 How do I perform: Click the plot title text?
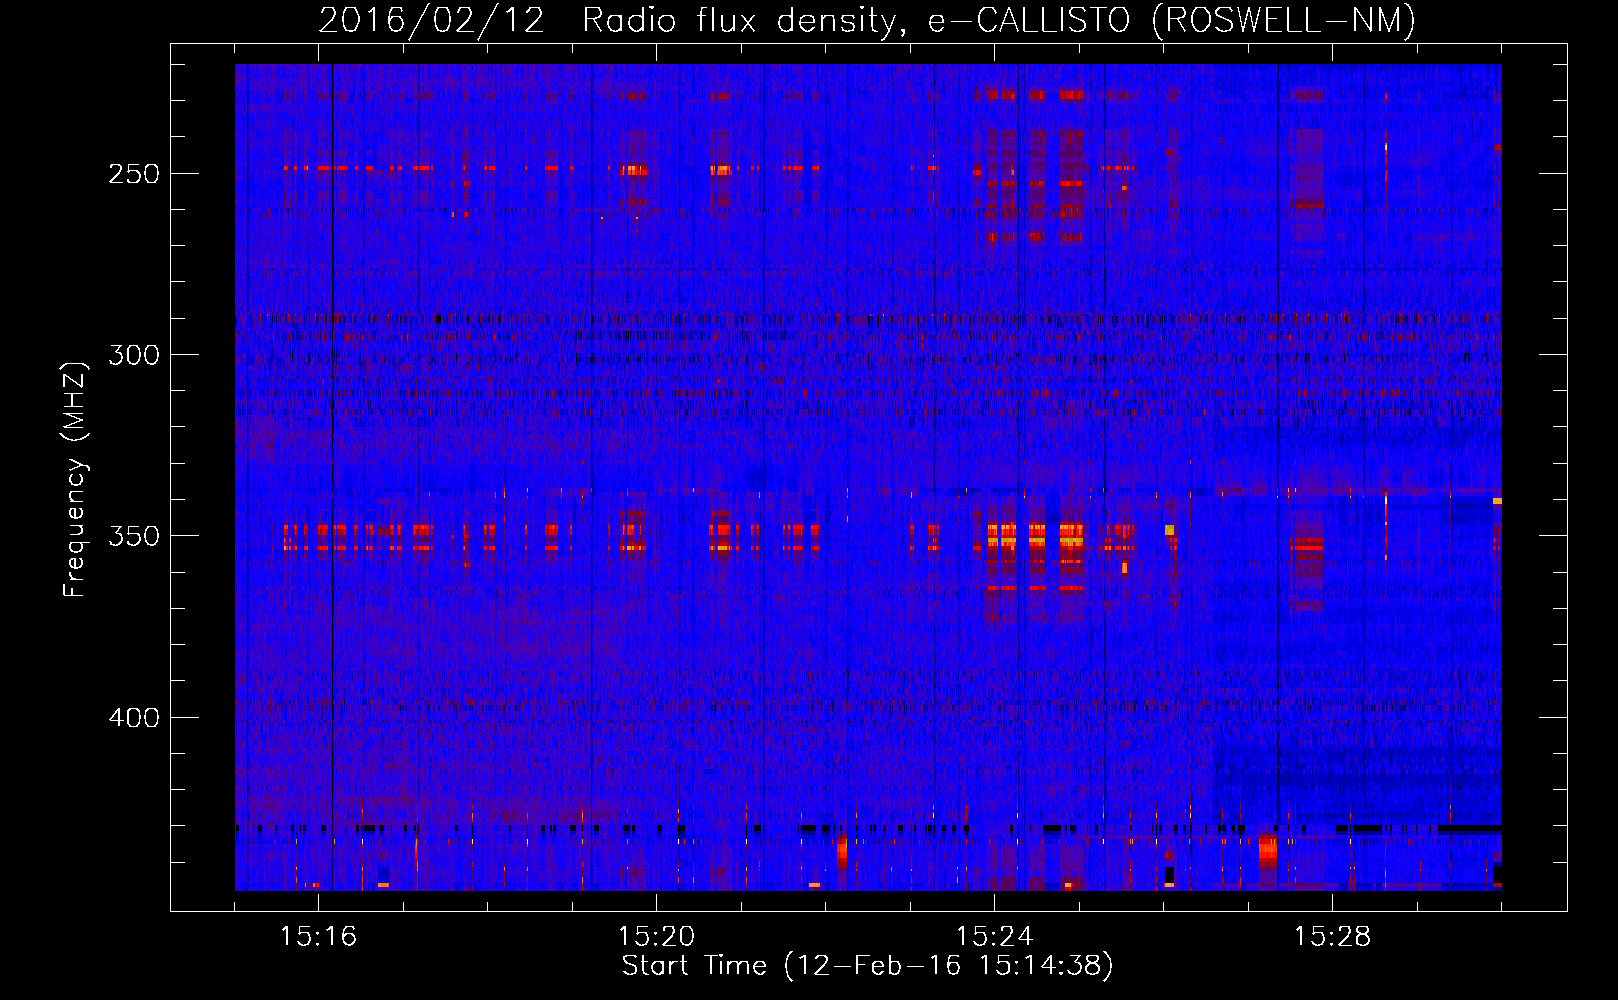[x=867, y=21]
